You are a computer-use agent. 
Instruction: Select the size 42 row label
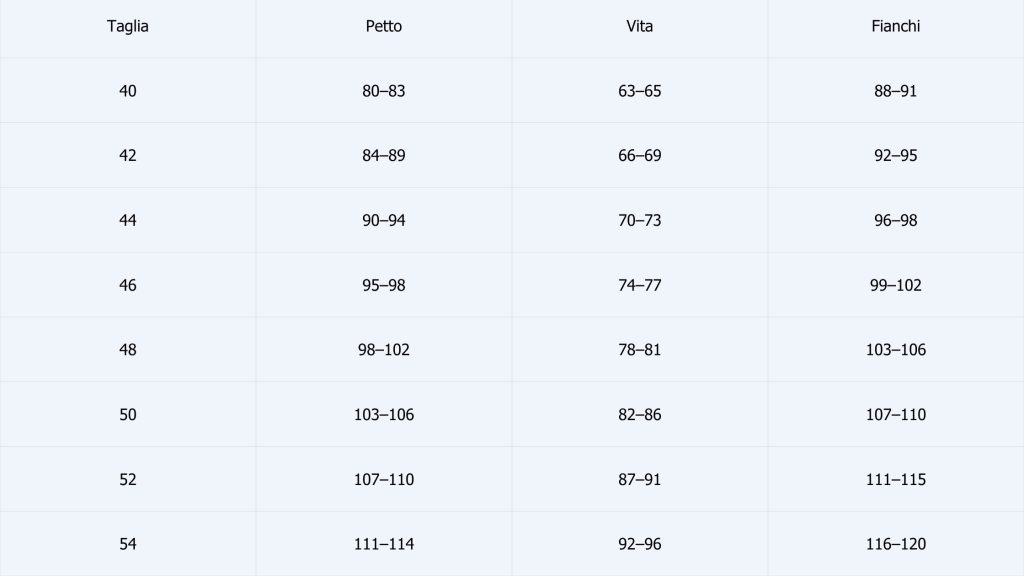click(128, 156)
